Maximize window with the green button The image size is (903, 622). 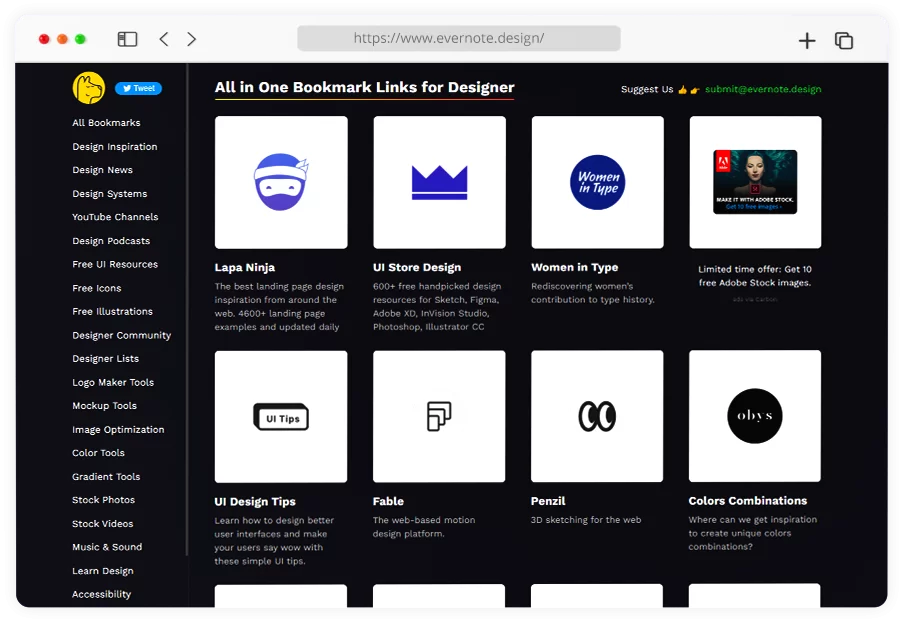80,39
